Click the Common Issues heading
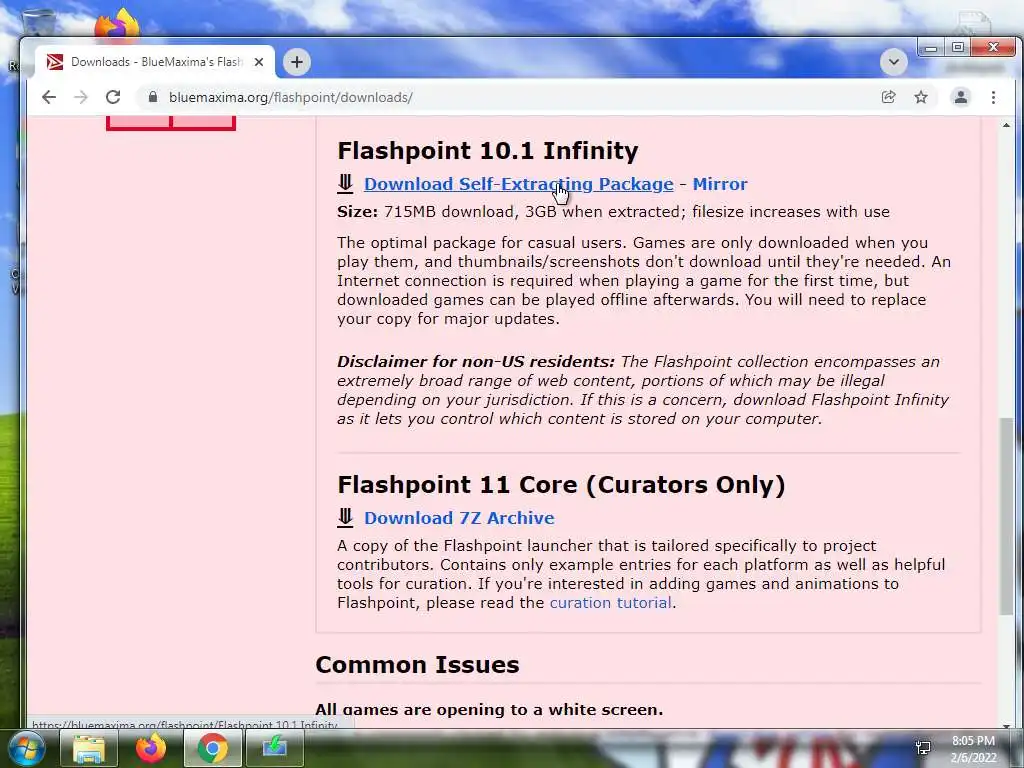1024x768 pixels. [417, 665]
